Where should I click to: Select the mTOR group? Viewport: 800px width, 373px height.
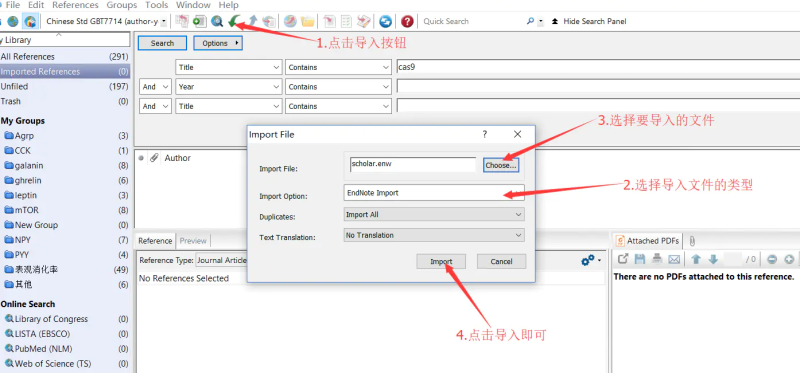click(x=65, y=210)
